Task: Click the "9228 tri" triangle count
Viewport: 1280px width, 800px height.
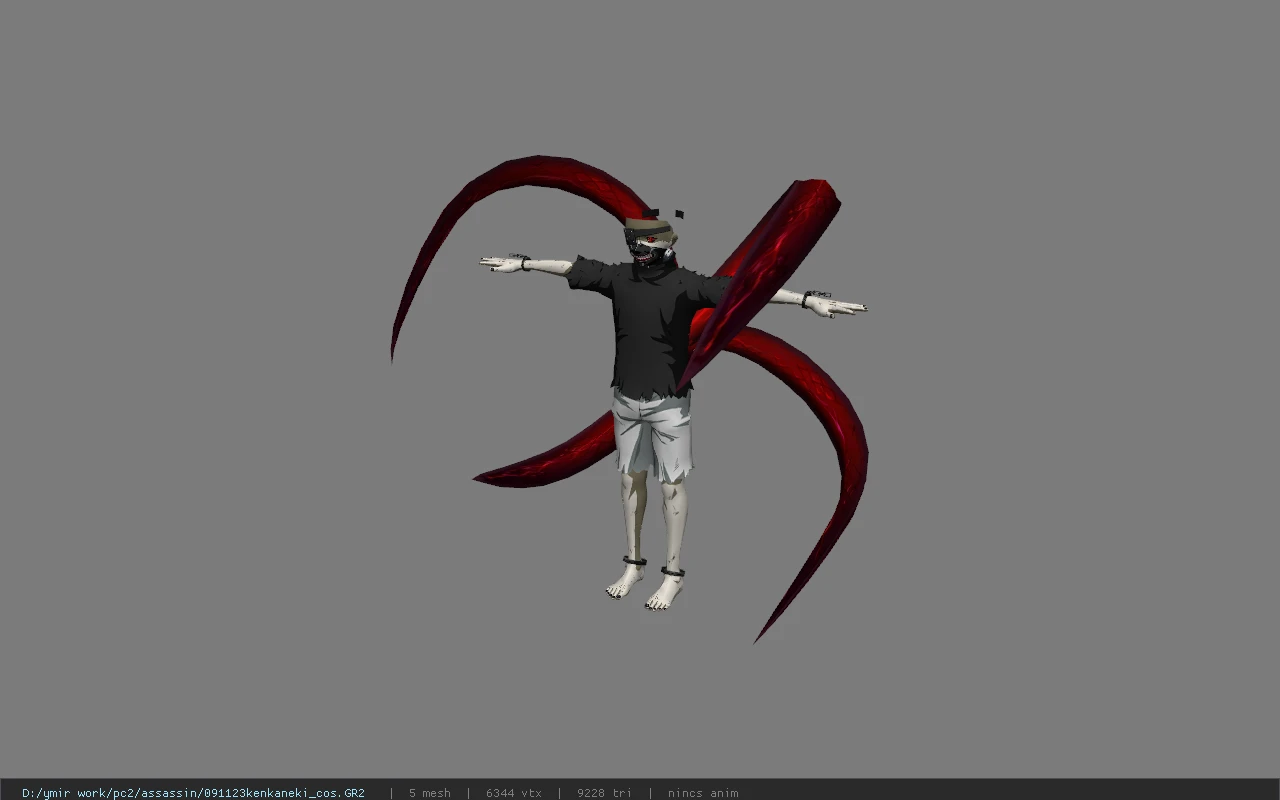Action: tap(604, 793)
